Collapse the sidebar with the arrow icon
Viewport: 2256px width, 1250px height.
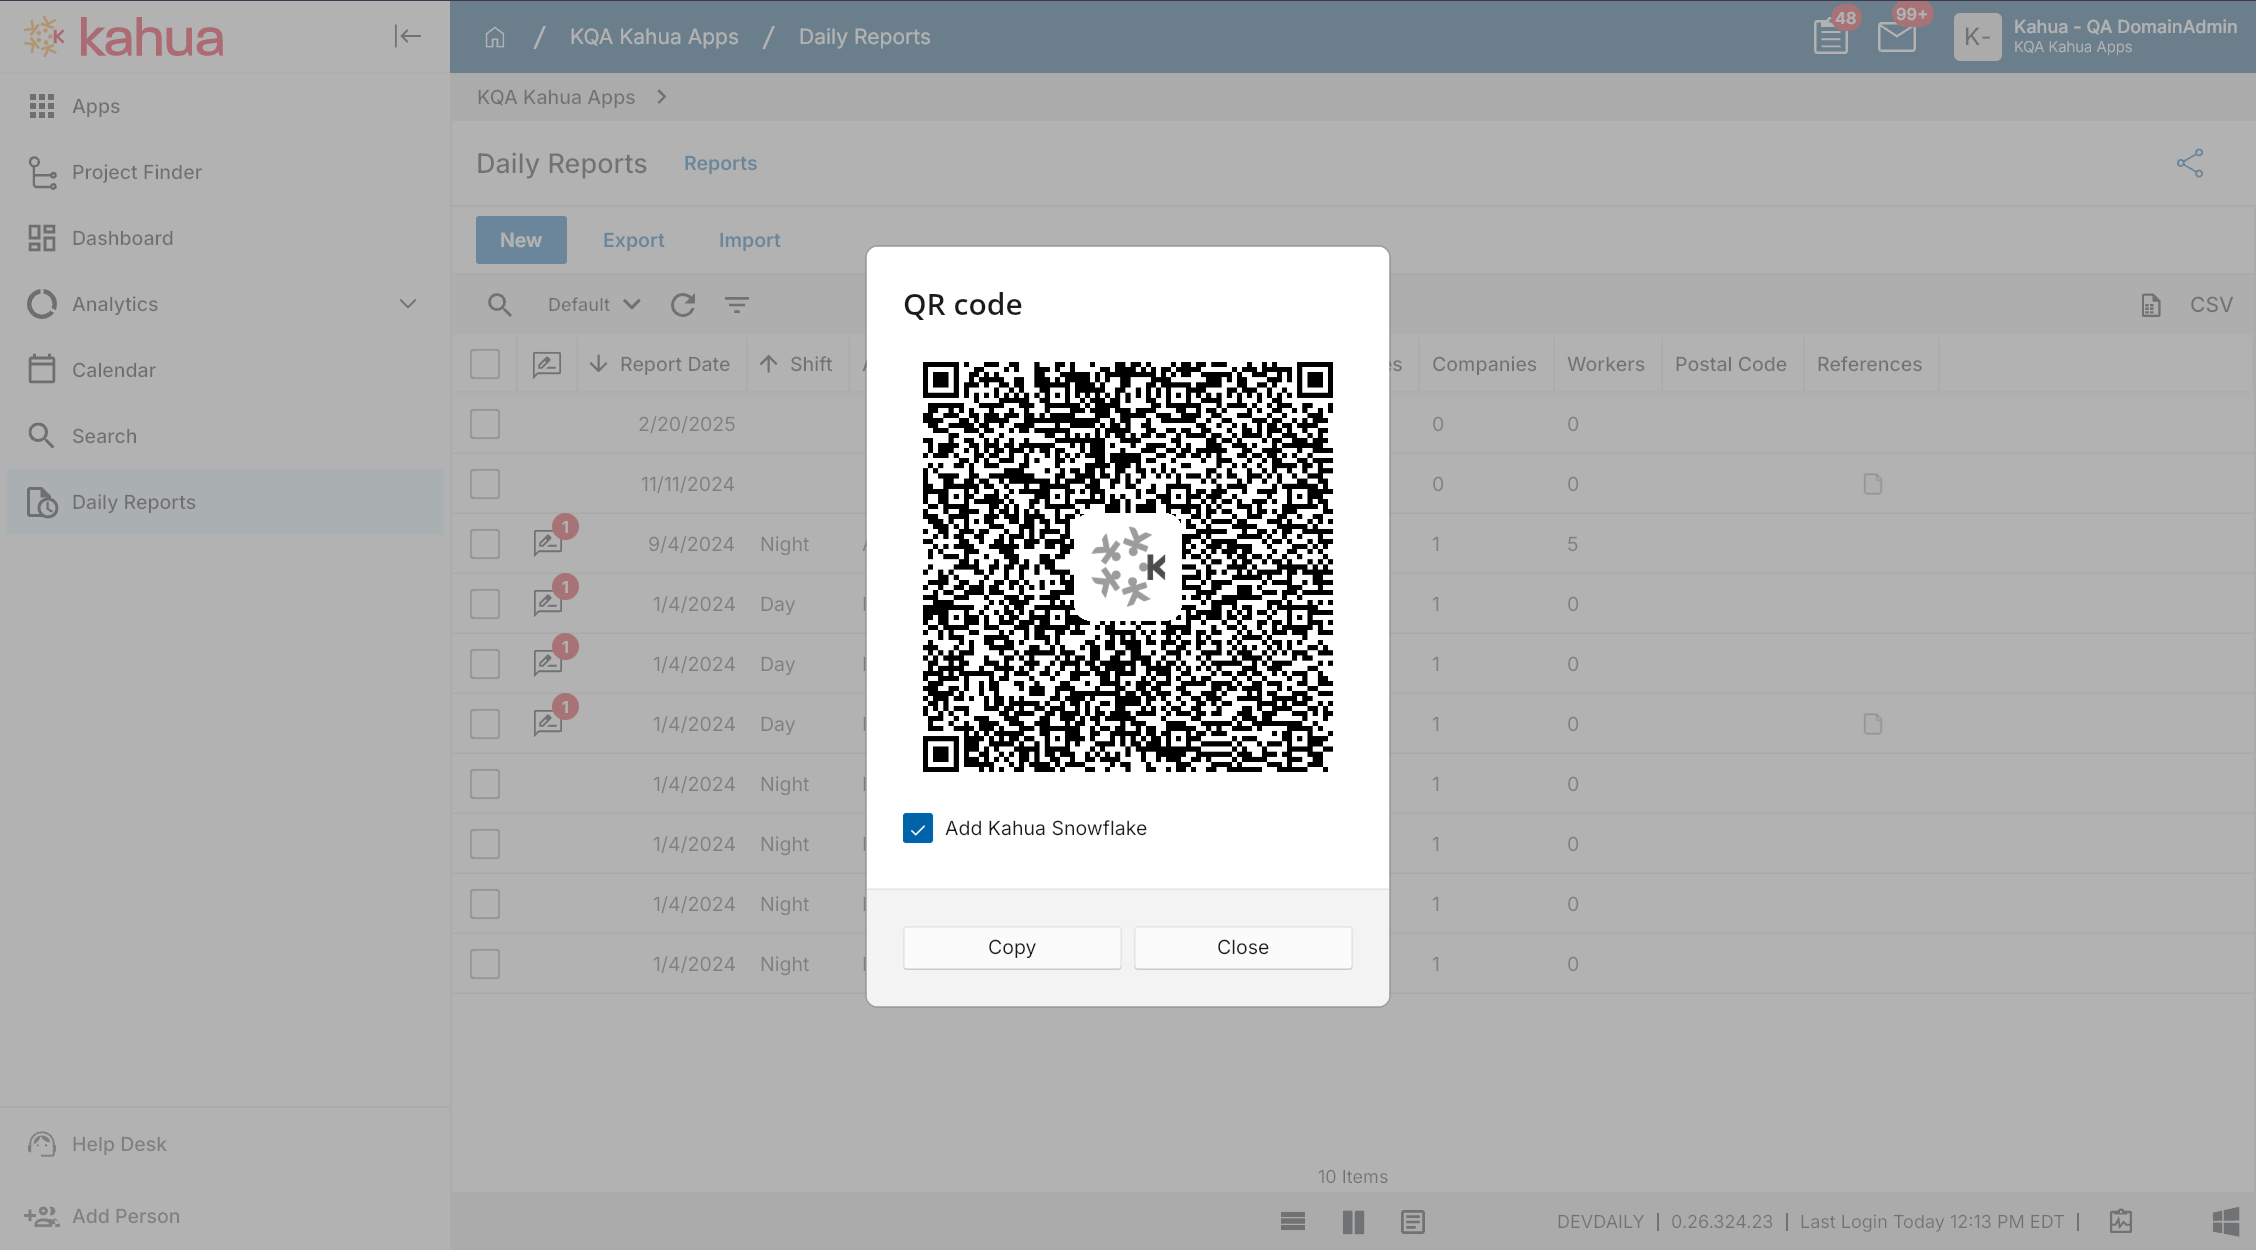pos(407,36)
